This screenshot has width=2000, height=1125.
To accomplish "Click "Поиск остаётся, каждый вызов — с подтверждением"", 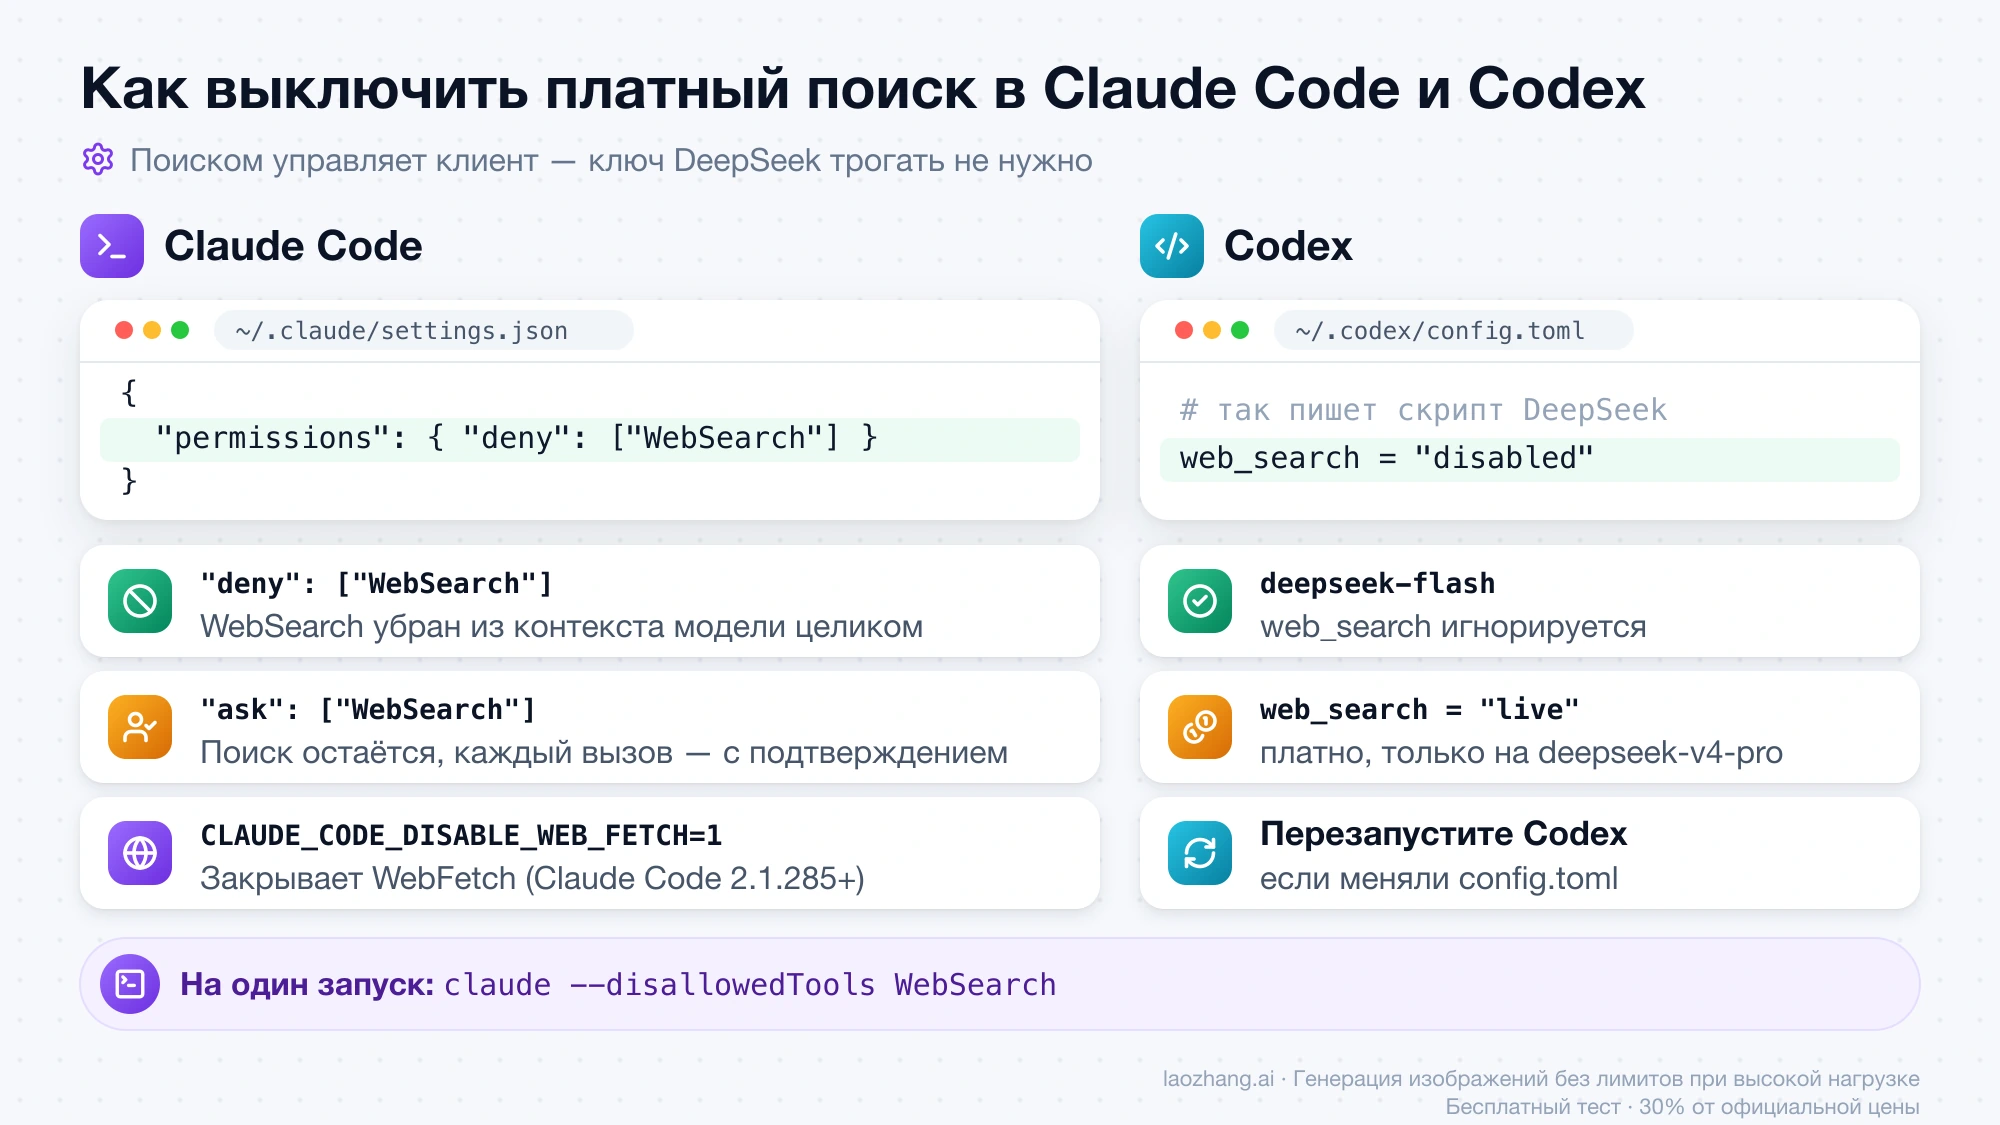I will click(604, 753).
